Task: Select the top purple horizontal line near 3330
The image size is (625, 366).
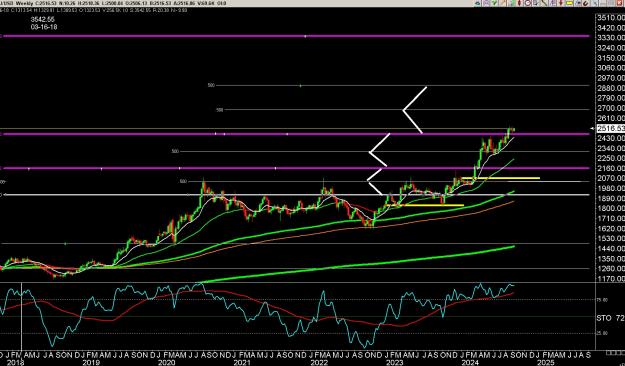Action: click(295, 36)
